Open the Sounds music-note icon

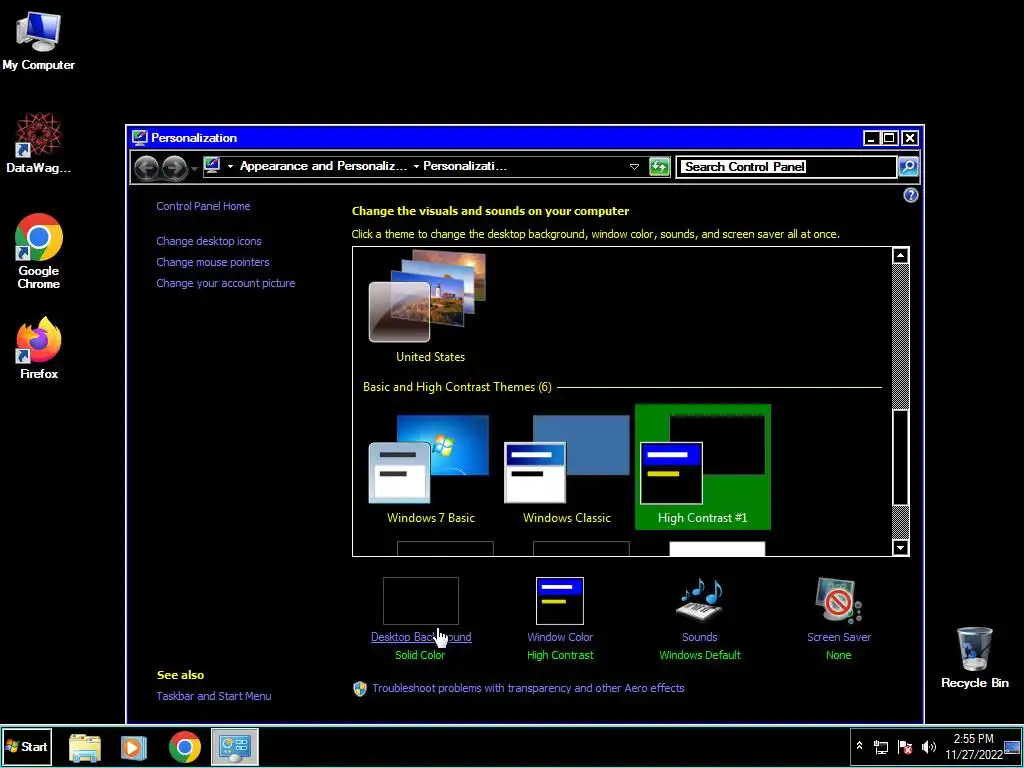[700, 600]
